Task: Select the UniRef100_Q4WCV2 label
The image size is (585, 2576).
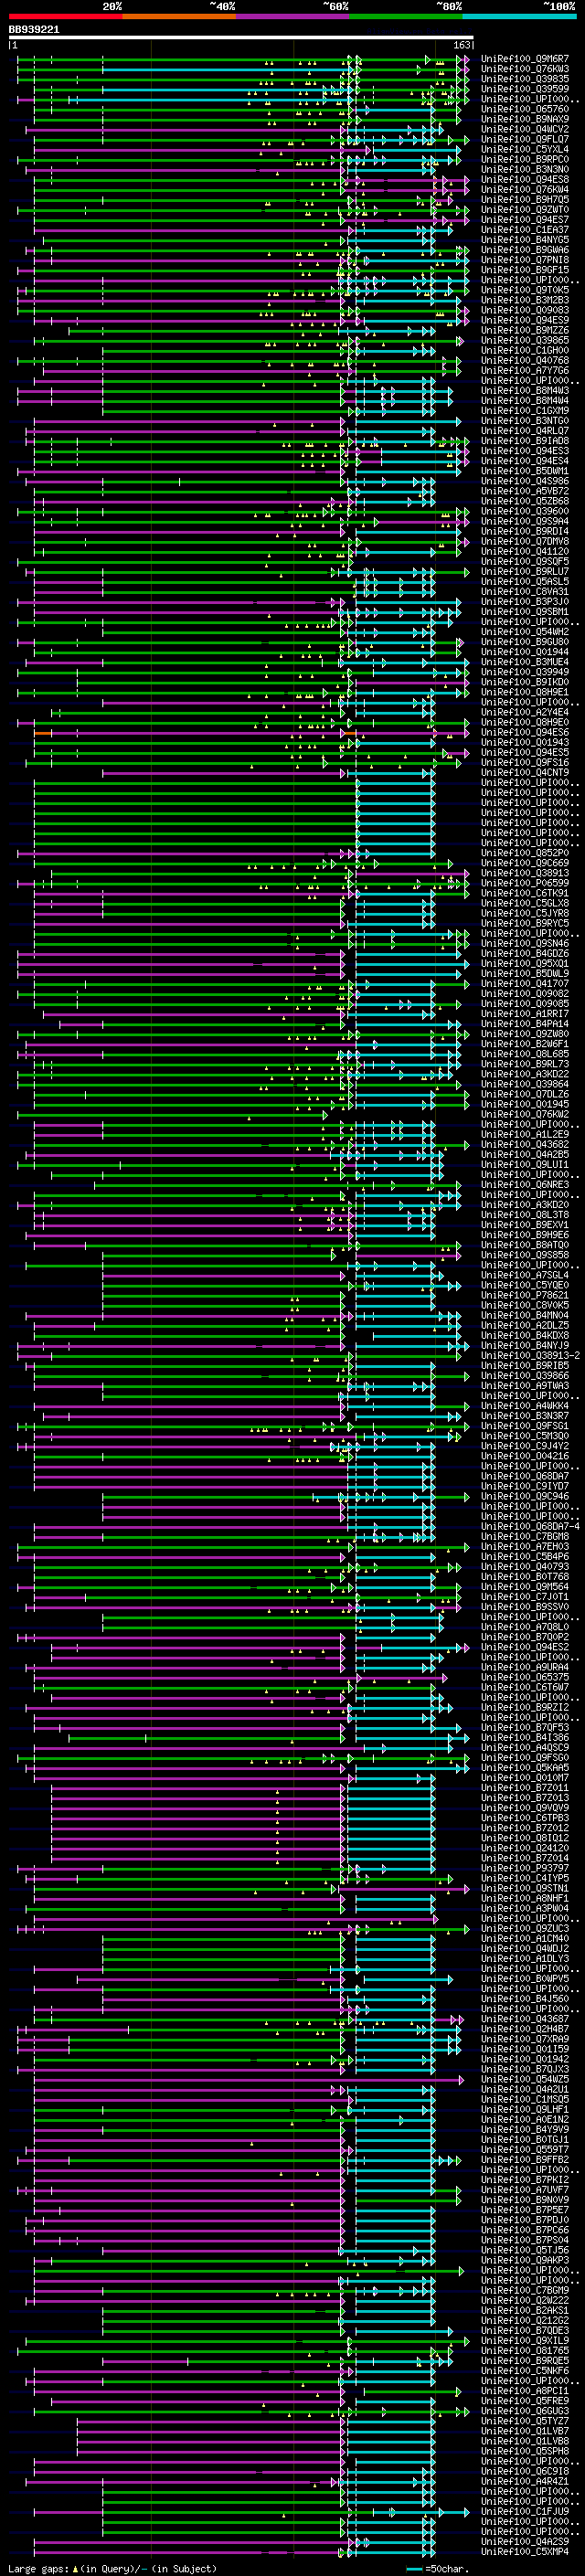Action: click(525, 129)
